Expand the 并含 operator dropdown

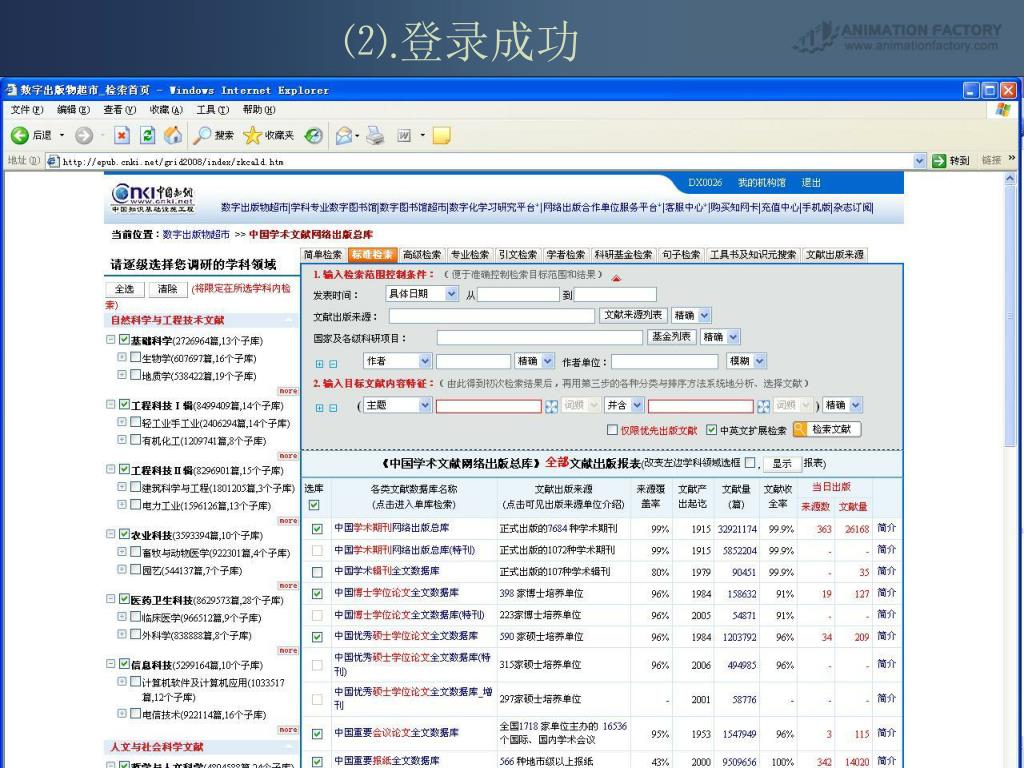pos(636,405)
